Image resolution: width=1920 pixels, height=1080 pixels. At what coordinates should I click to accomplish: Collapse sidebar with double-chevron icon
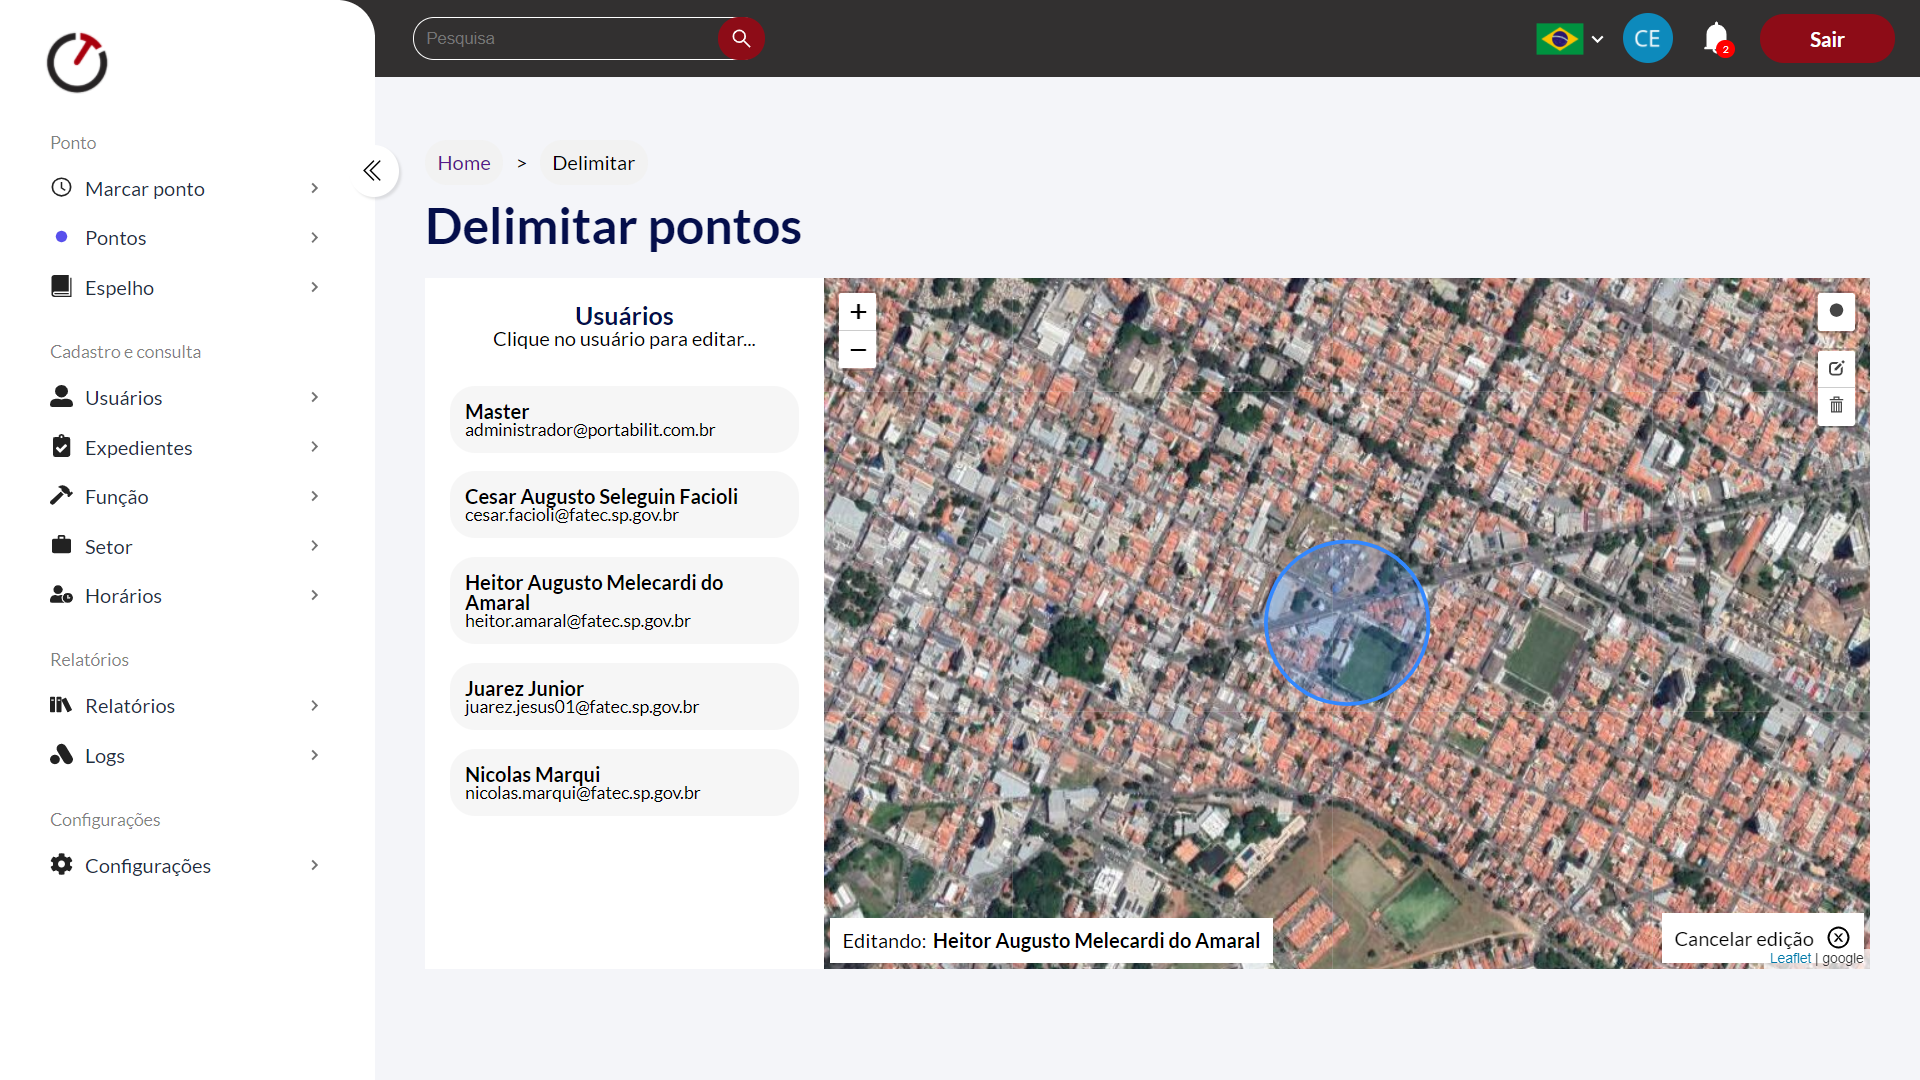pos(372,171)
